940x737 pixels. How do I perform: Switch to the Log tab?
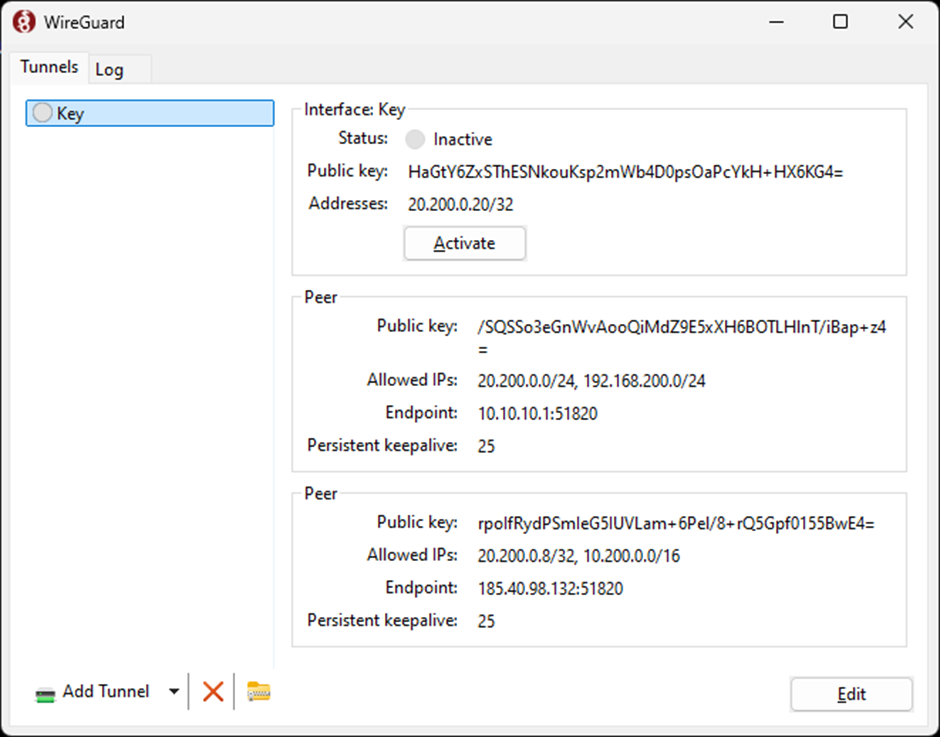coord(110,69)
